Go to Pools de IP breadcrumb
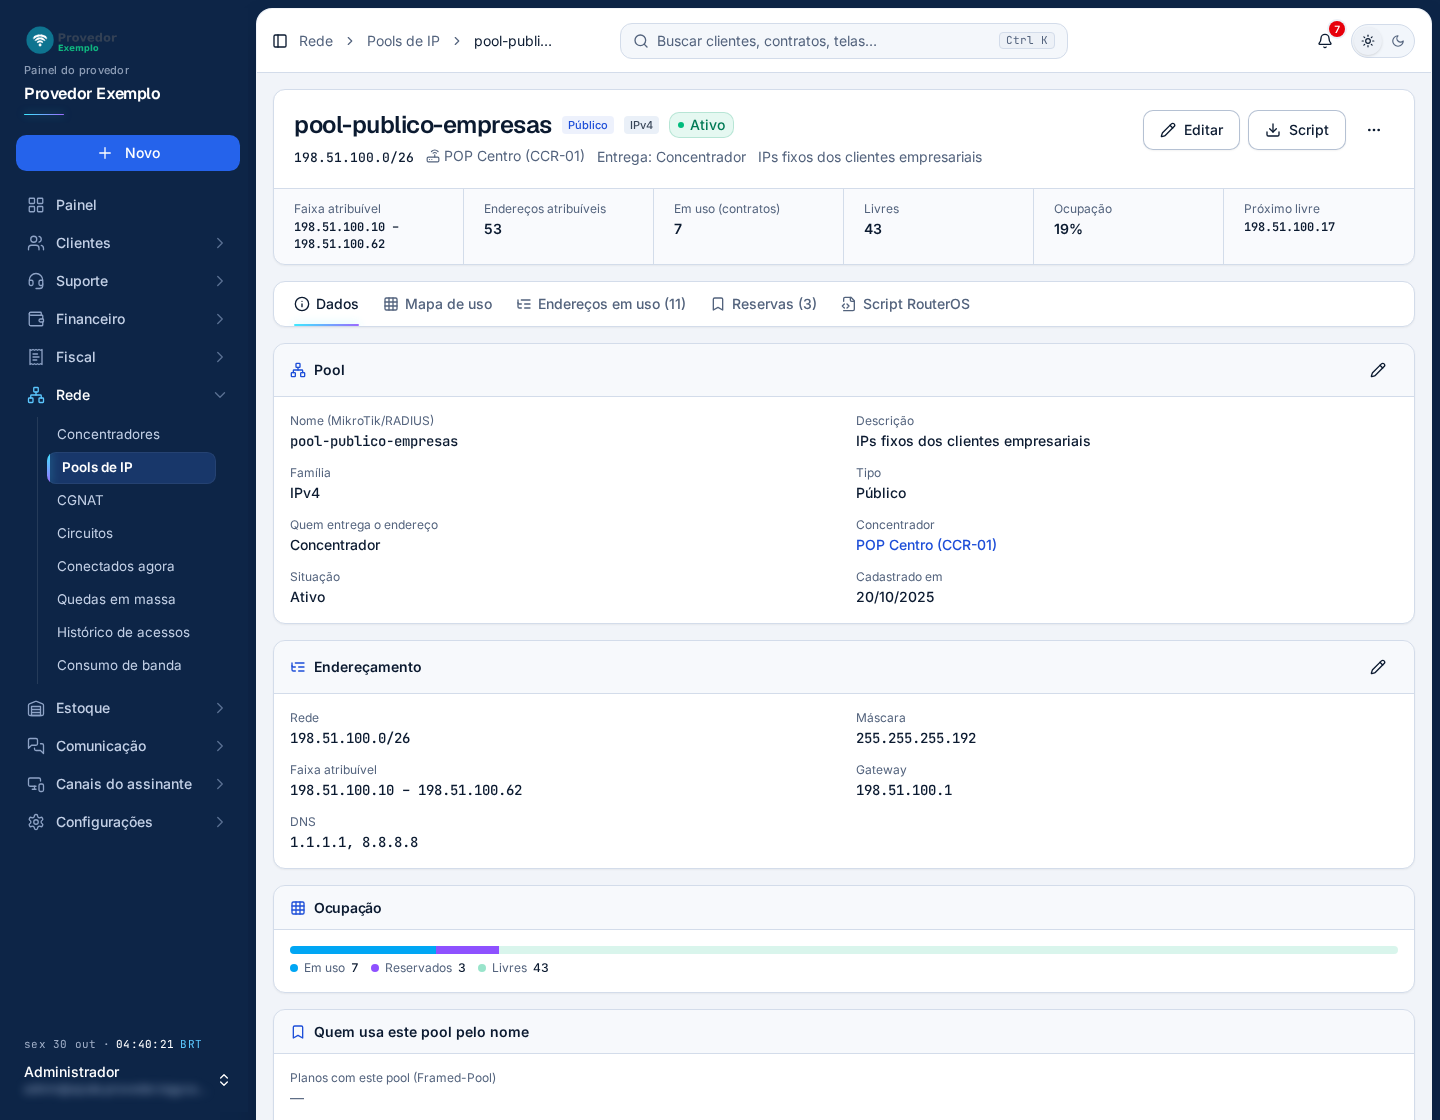Image resolution: width=1440 pixels, height=1120 pixels. 403,41
